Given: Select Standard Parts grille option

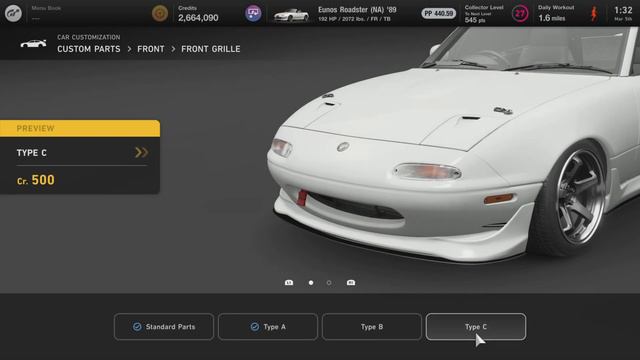Looking at the screenshot, I should pyautogui.click(x=164, y=327).
